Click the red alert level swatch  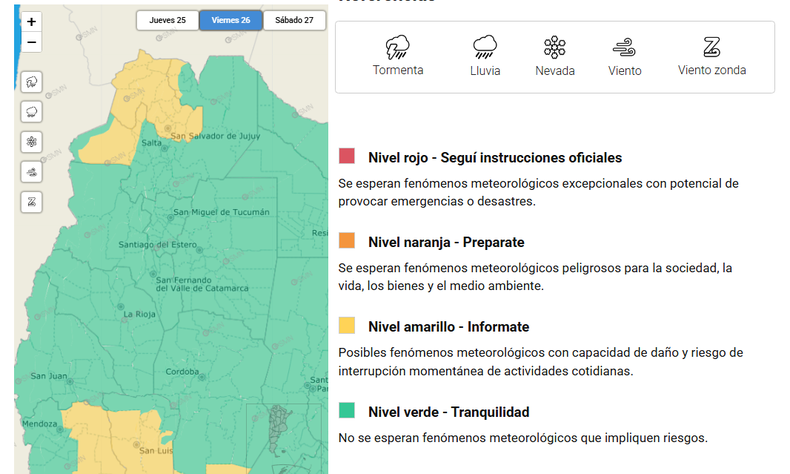click(347, 157)
